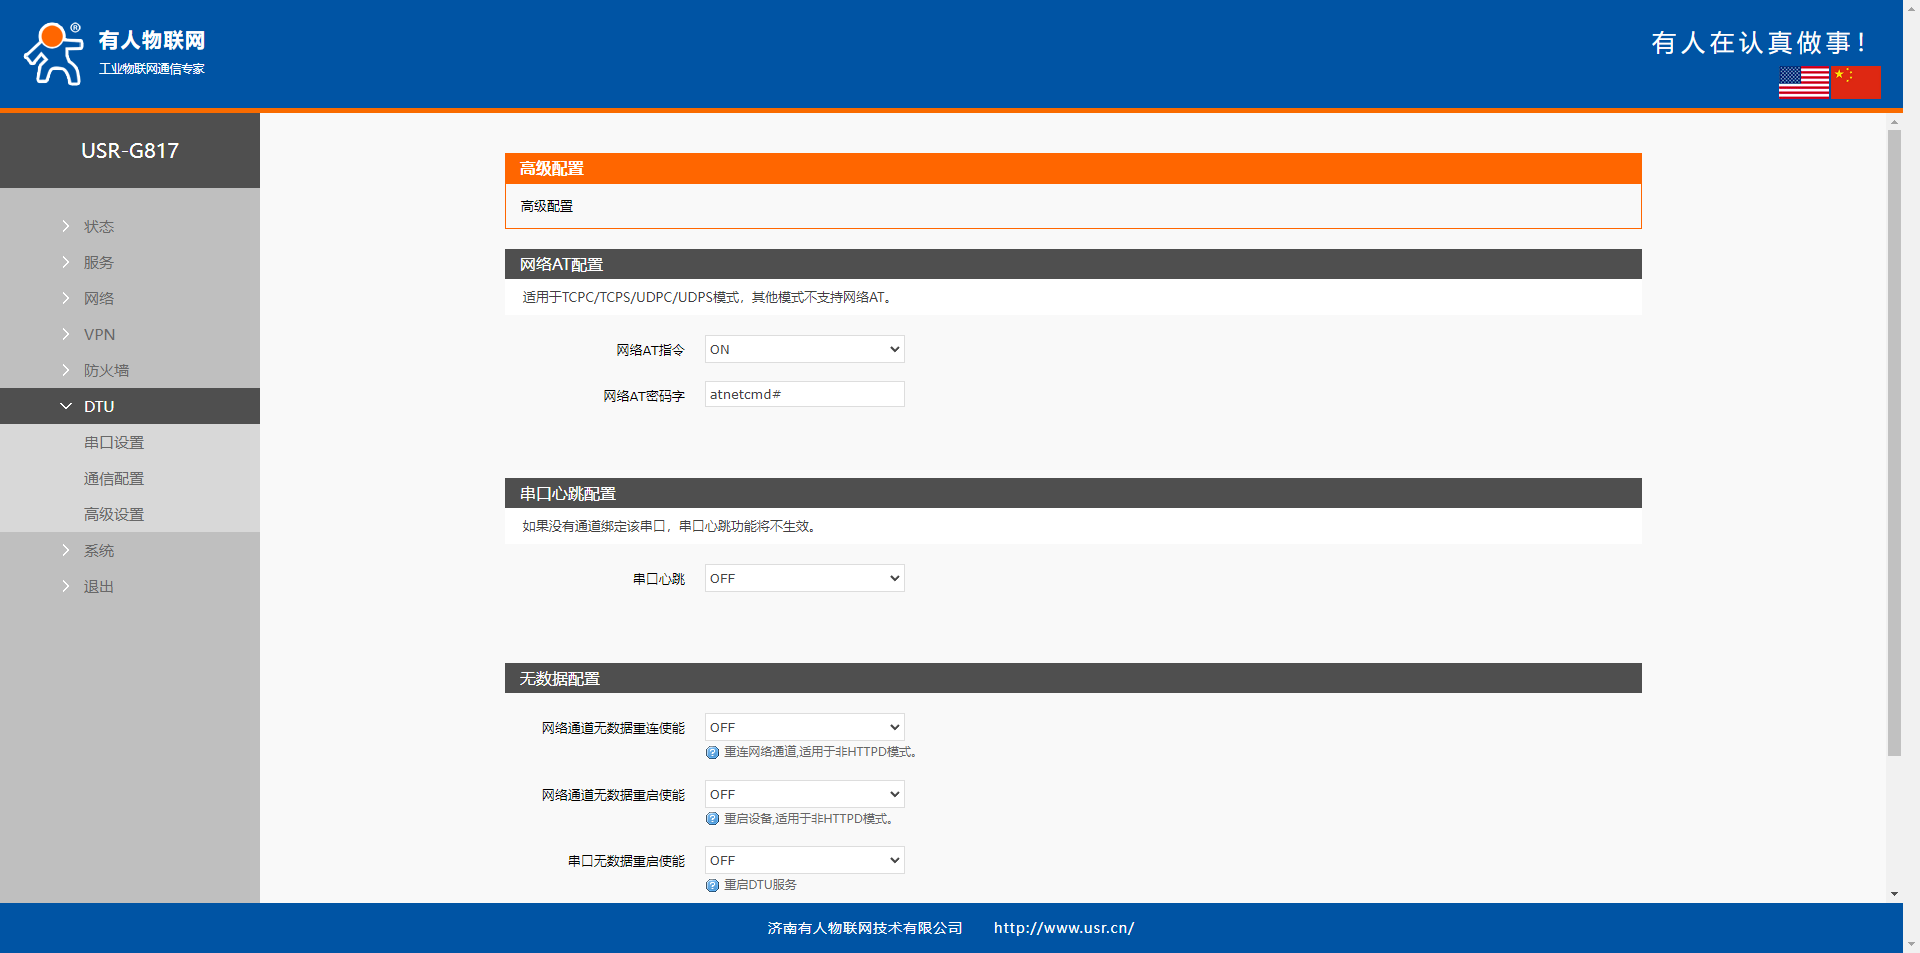Click info icon beside 重连网络通道 hint
Viewport: 1920px width, 953px height.
click(712, 753)
